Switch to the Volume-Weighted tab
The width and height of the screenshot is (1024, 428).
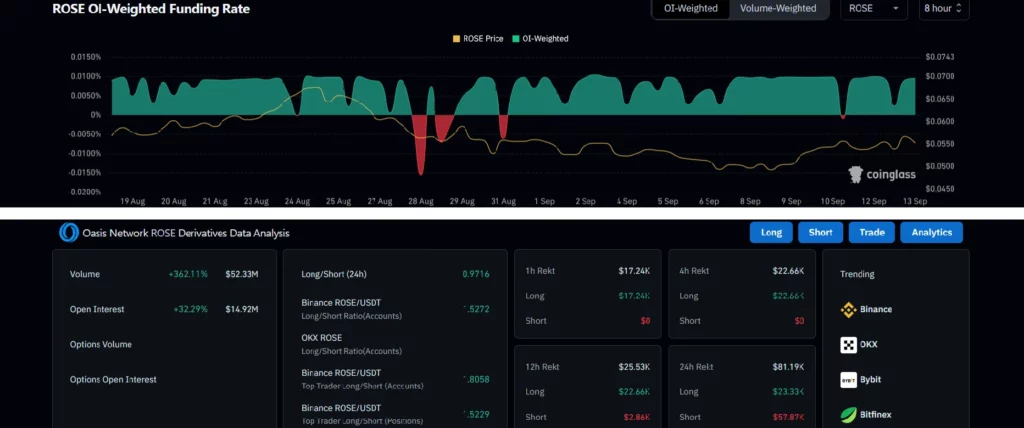click(778, 8)
